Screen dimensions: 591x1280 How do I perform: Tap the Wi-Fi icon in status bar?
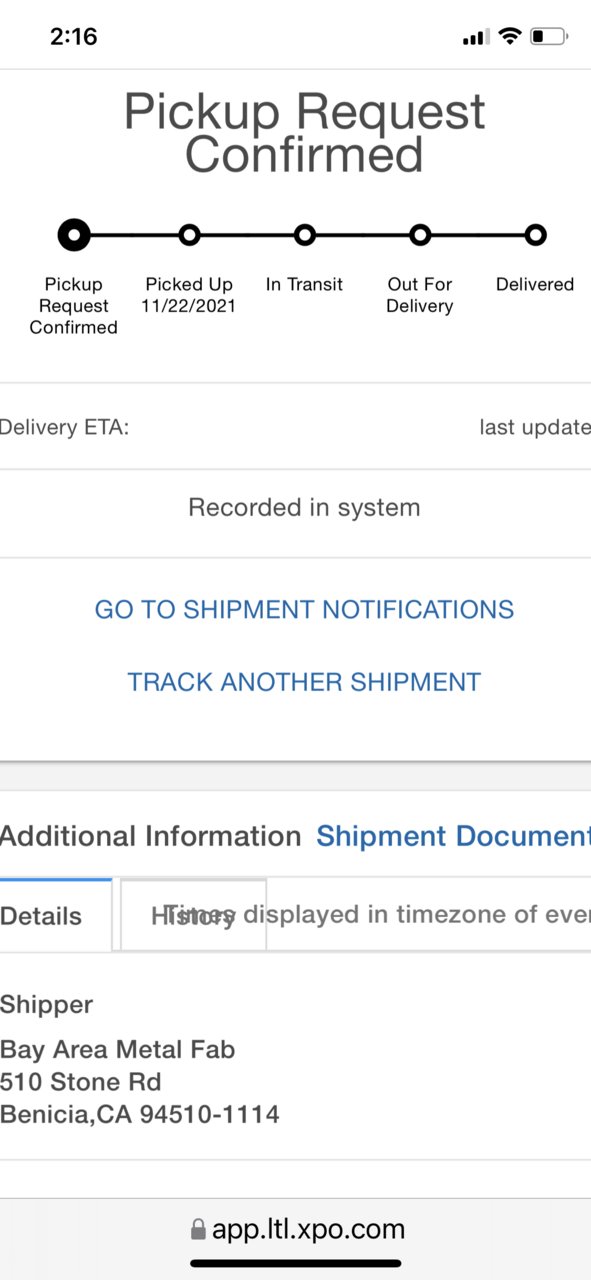coord(510,37)
